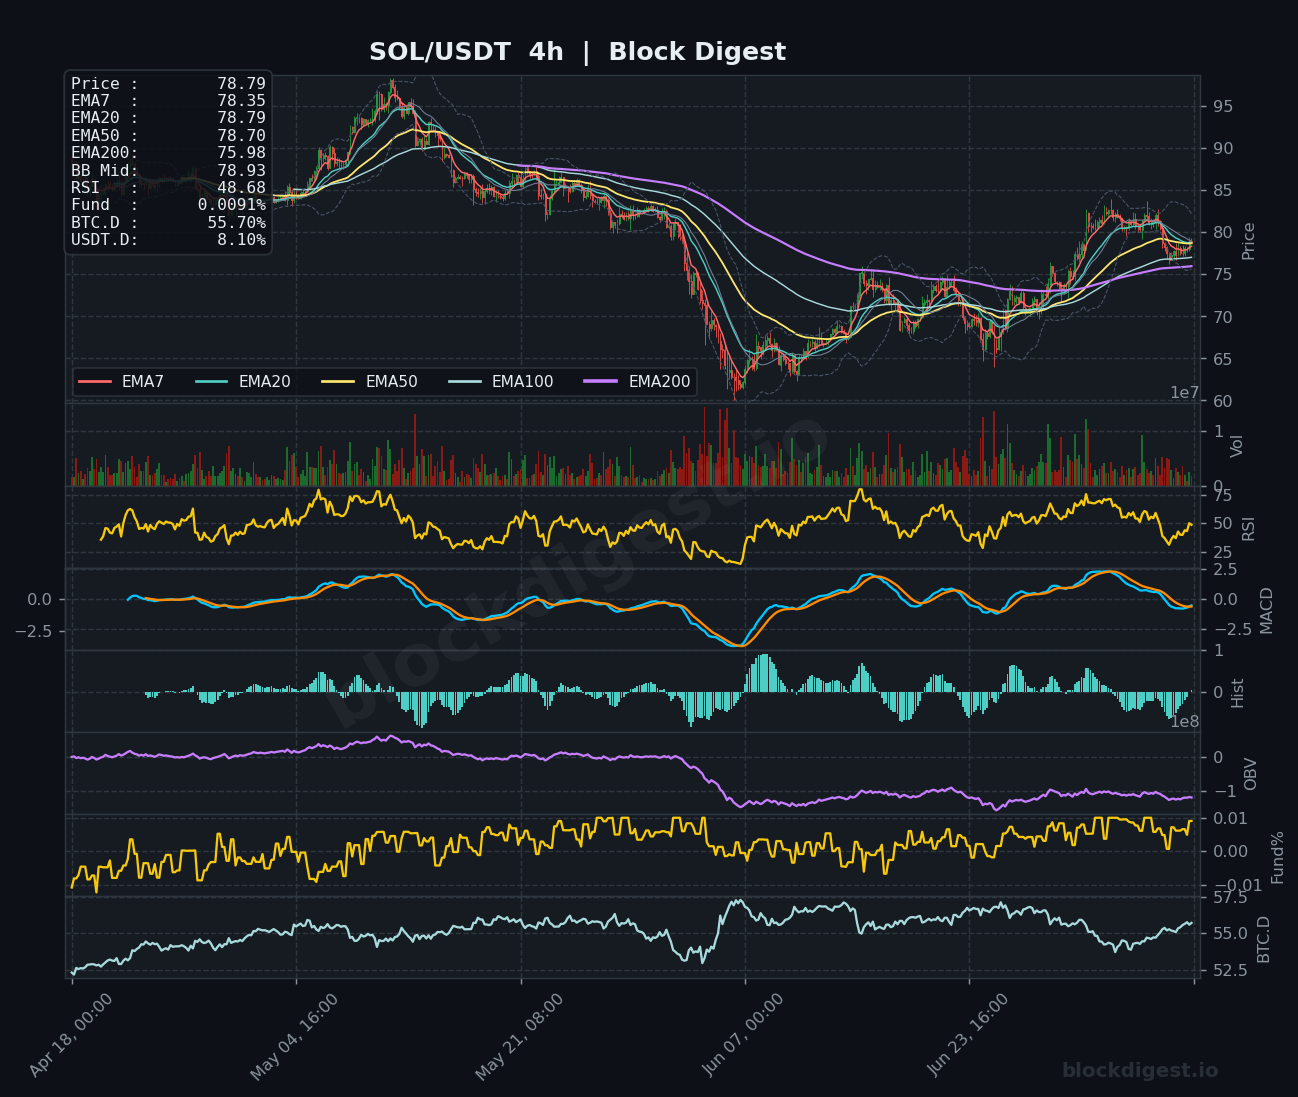Image resolution: width=1298 pixels, height=1097 pixels.
Task: Click the yellow EMA50 legend line swatch
Action: click(x=338, y=382)
